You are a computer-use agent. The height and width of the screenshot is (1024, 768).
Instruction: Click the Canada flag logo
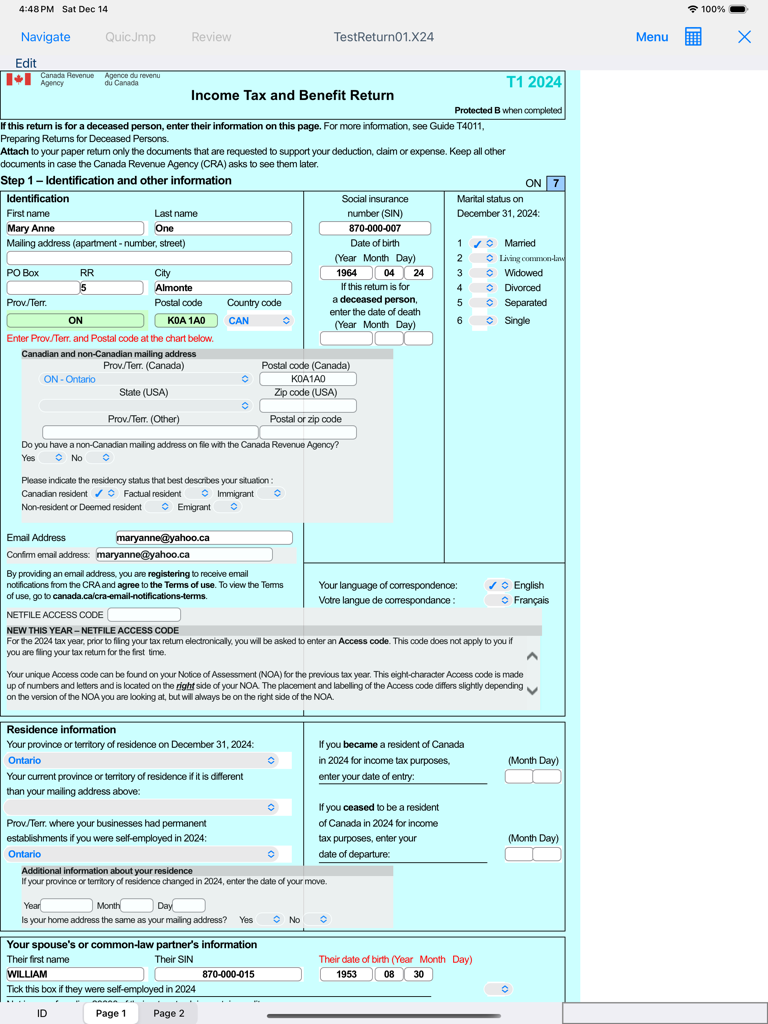(x=18, y=79)
